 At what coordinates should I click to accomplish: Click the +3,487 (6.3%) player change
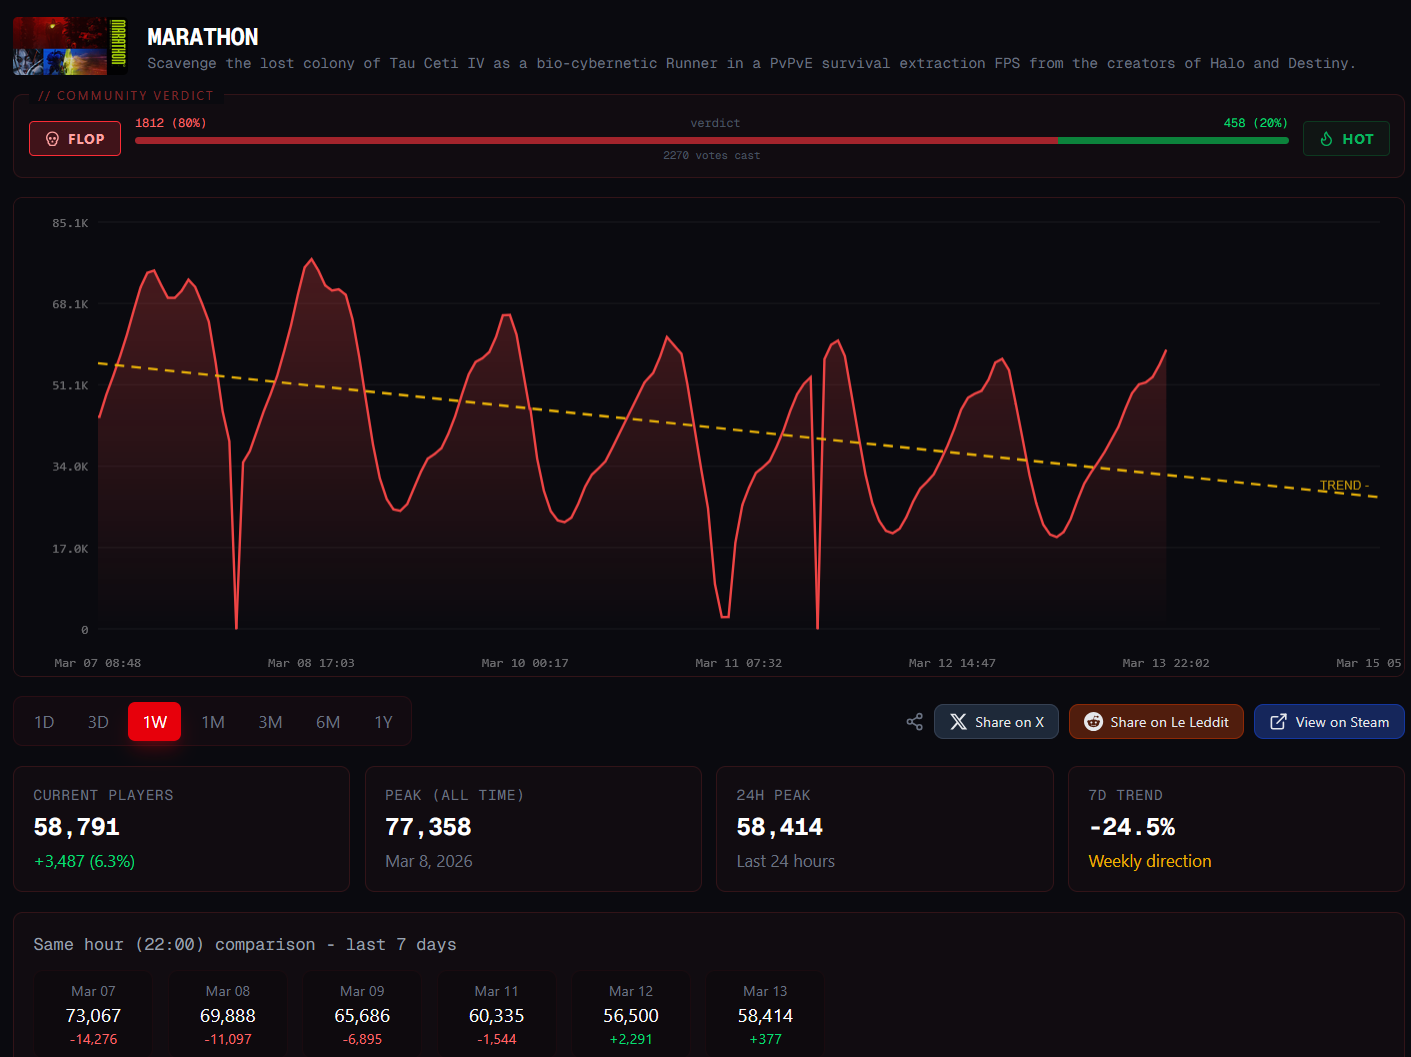click(84, 861)
